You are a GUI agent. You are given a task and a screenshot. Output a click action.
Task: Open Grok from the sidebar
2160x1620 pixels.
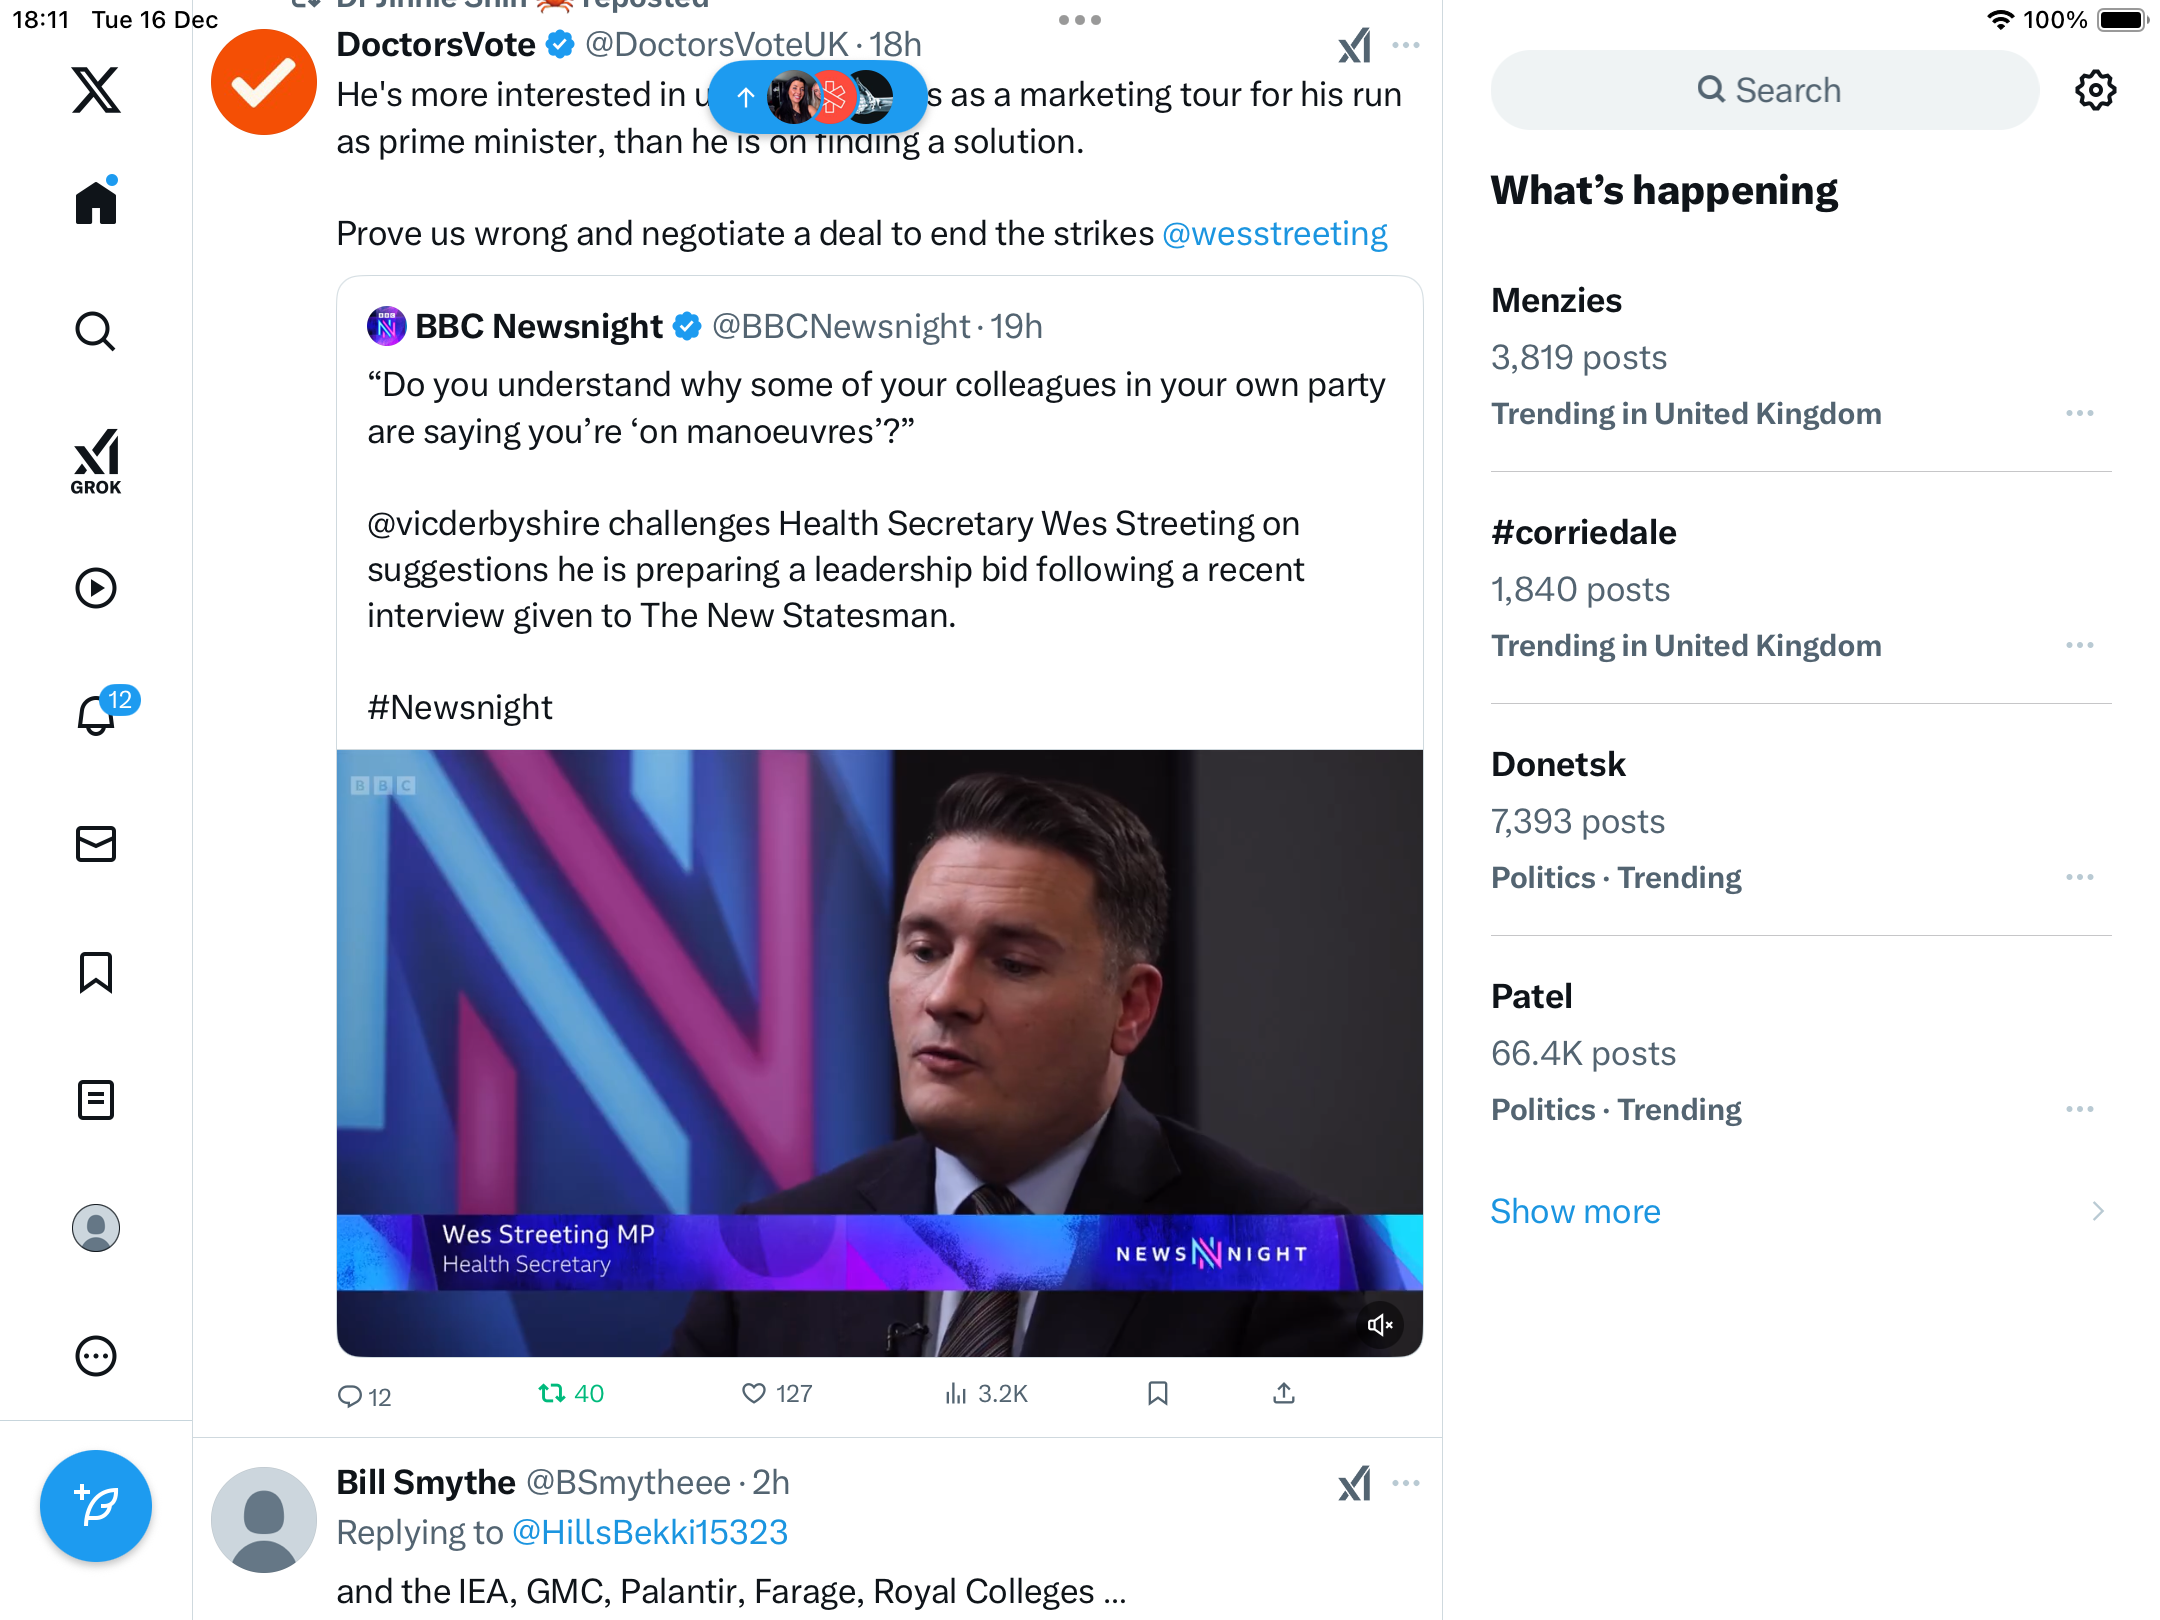pyautogui.click(x=96, y=461)
